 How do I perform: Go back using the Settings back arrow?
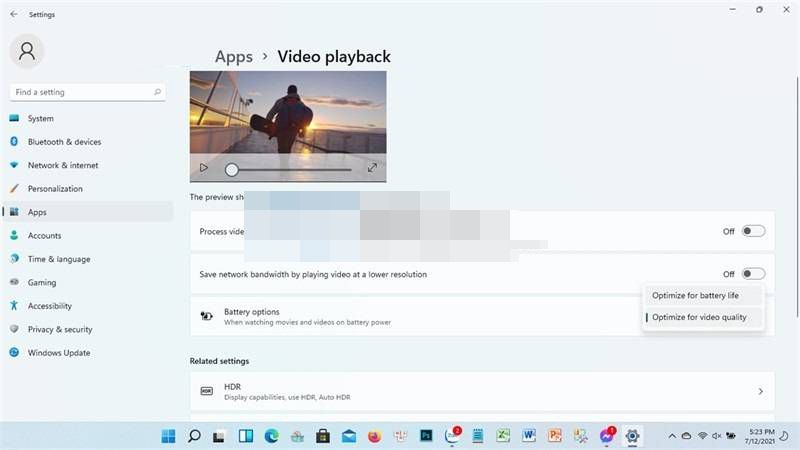pos(13,15)
